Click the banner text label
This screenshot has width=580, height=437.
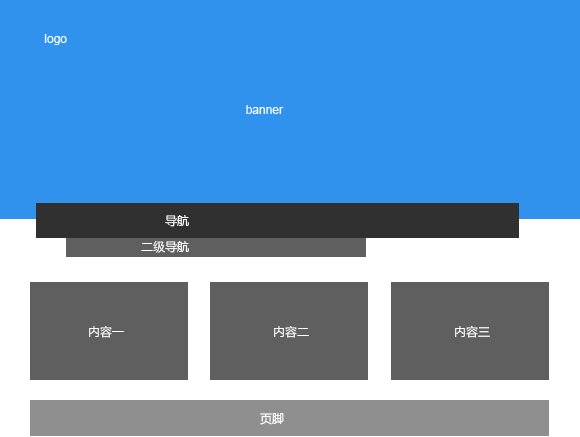(x=264, y=110)
